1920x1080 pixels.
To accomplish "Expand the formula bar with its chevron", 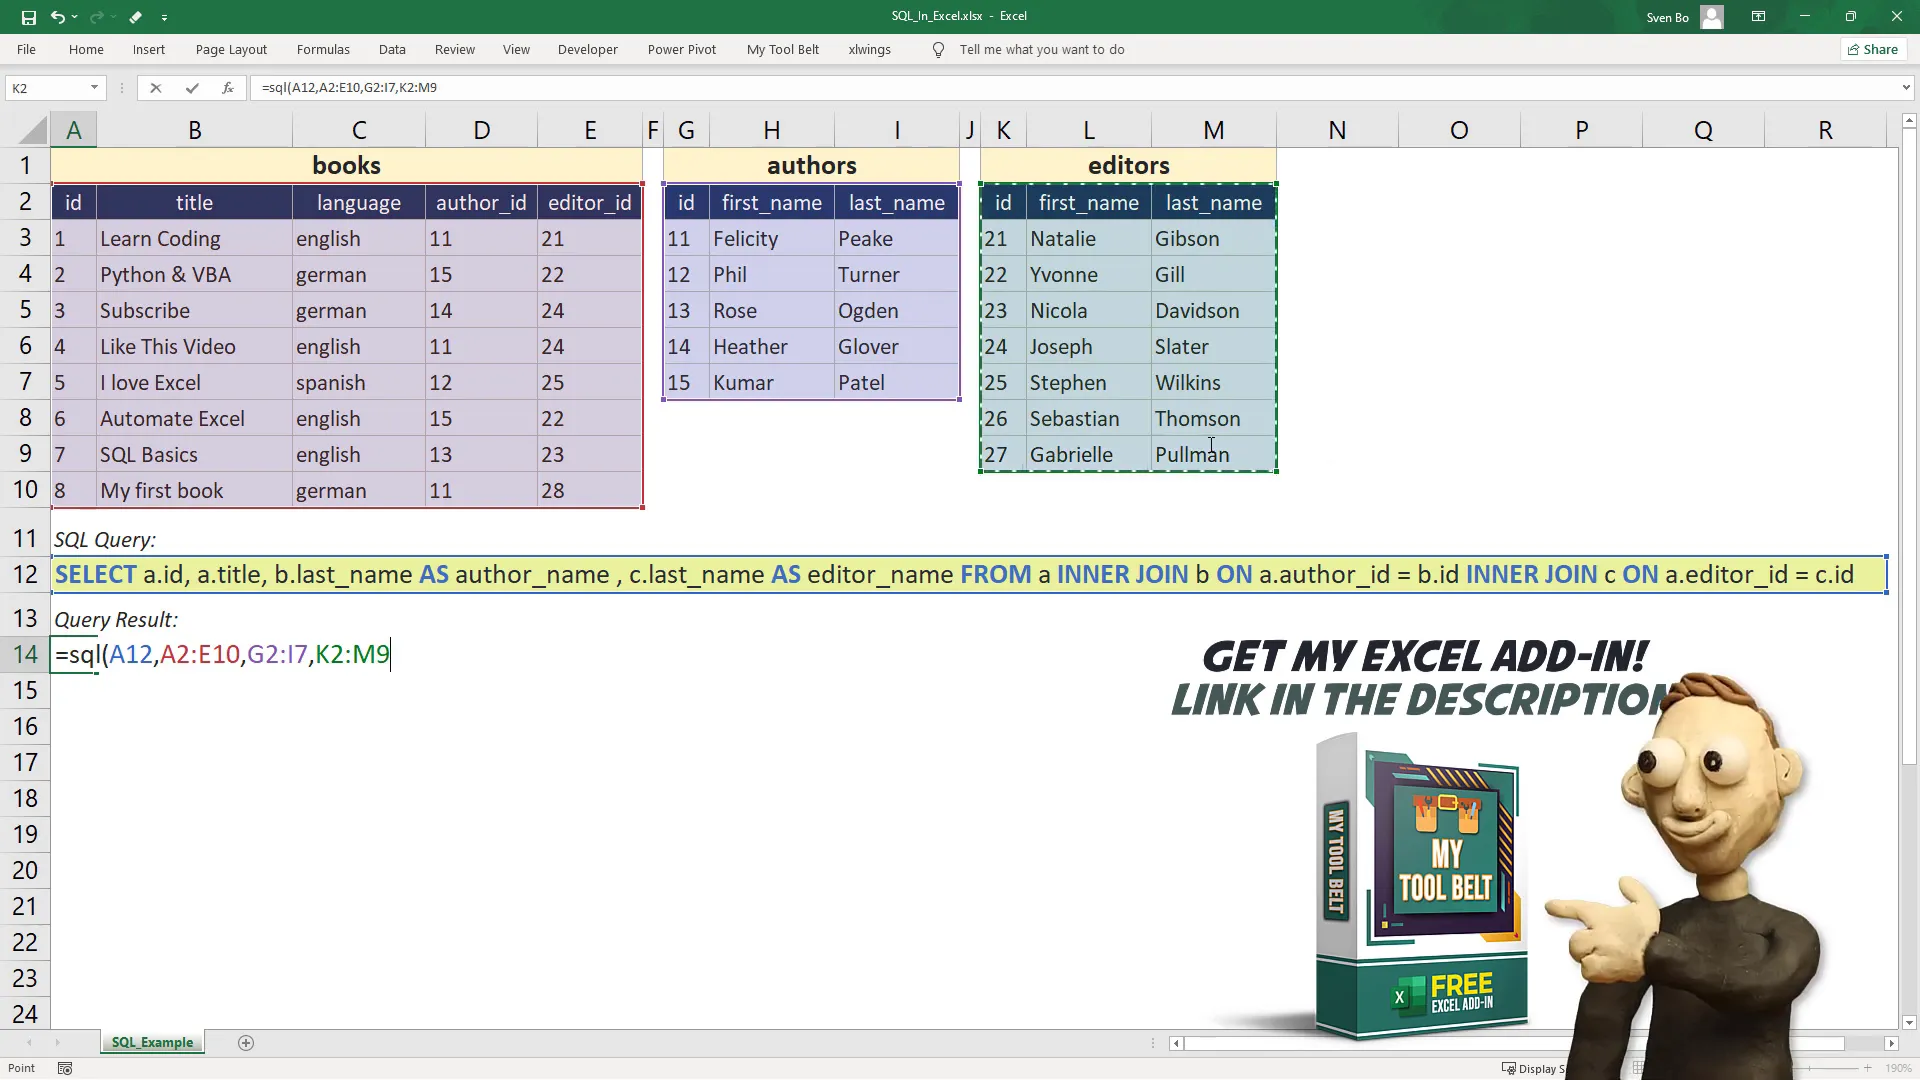I will (1906, 88).
